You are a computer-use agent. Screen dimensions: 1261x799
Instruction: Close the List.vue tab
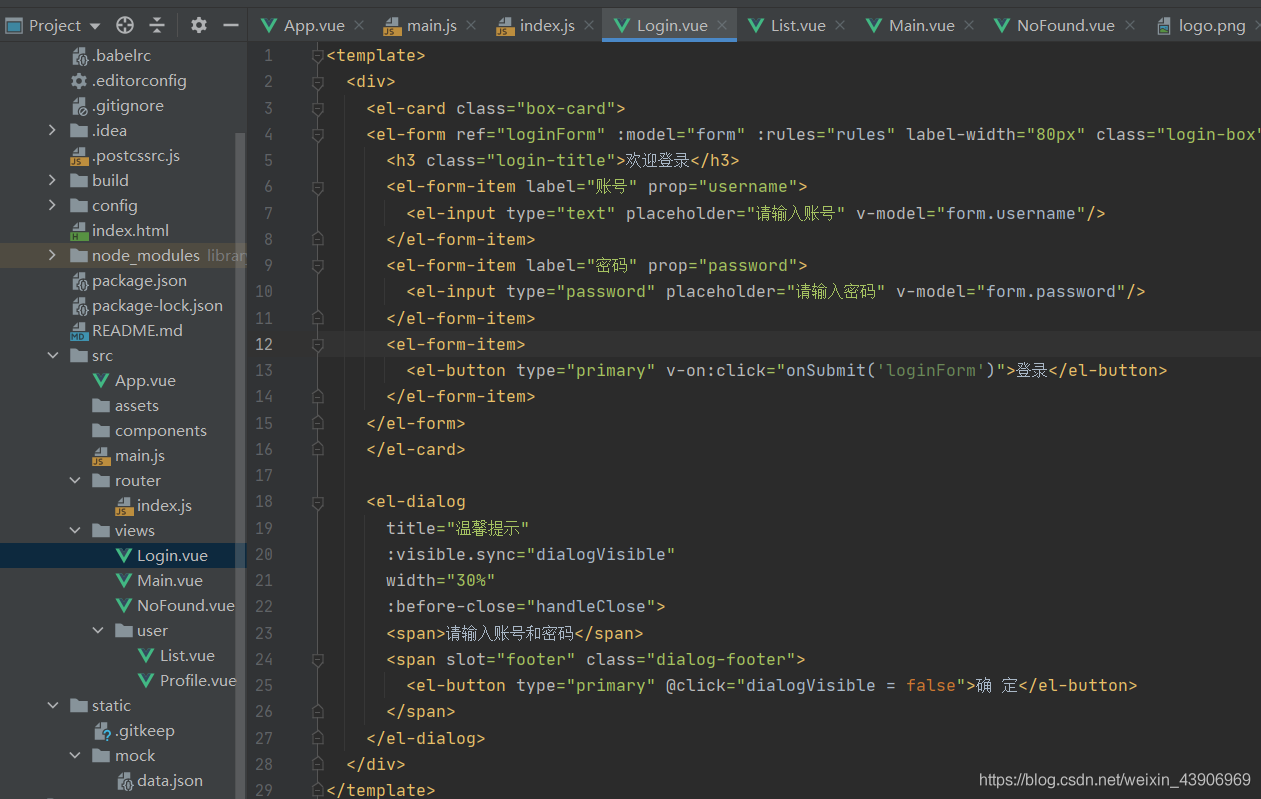(x=840, y=26)
